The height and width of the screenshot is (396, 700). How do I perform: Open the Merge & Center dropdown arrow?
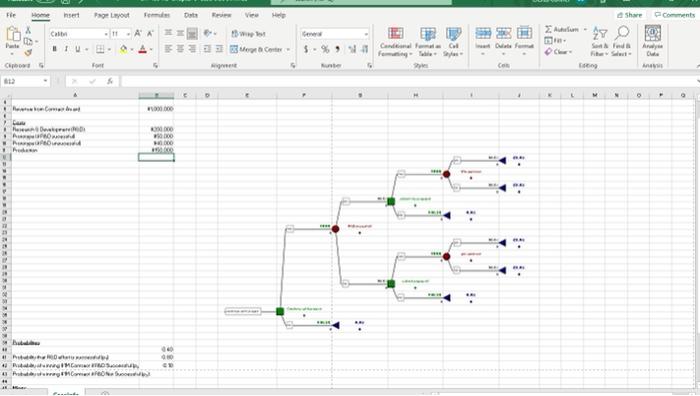(288, 50)
